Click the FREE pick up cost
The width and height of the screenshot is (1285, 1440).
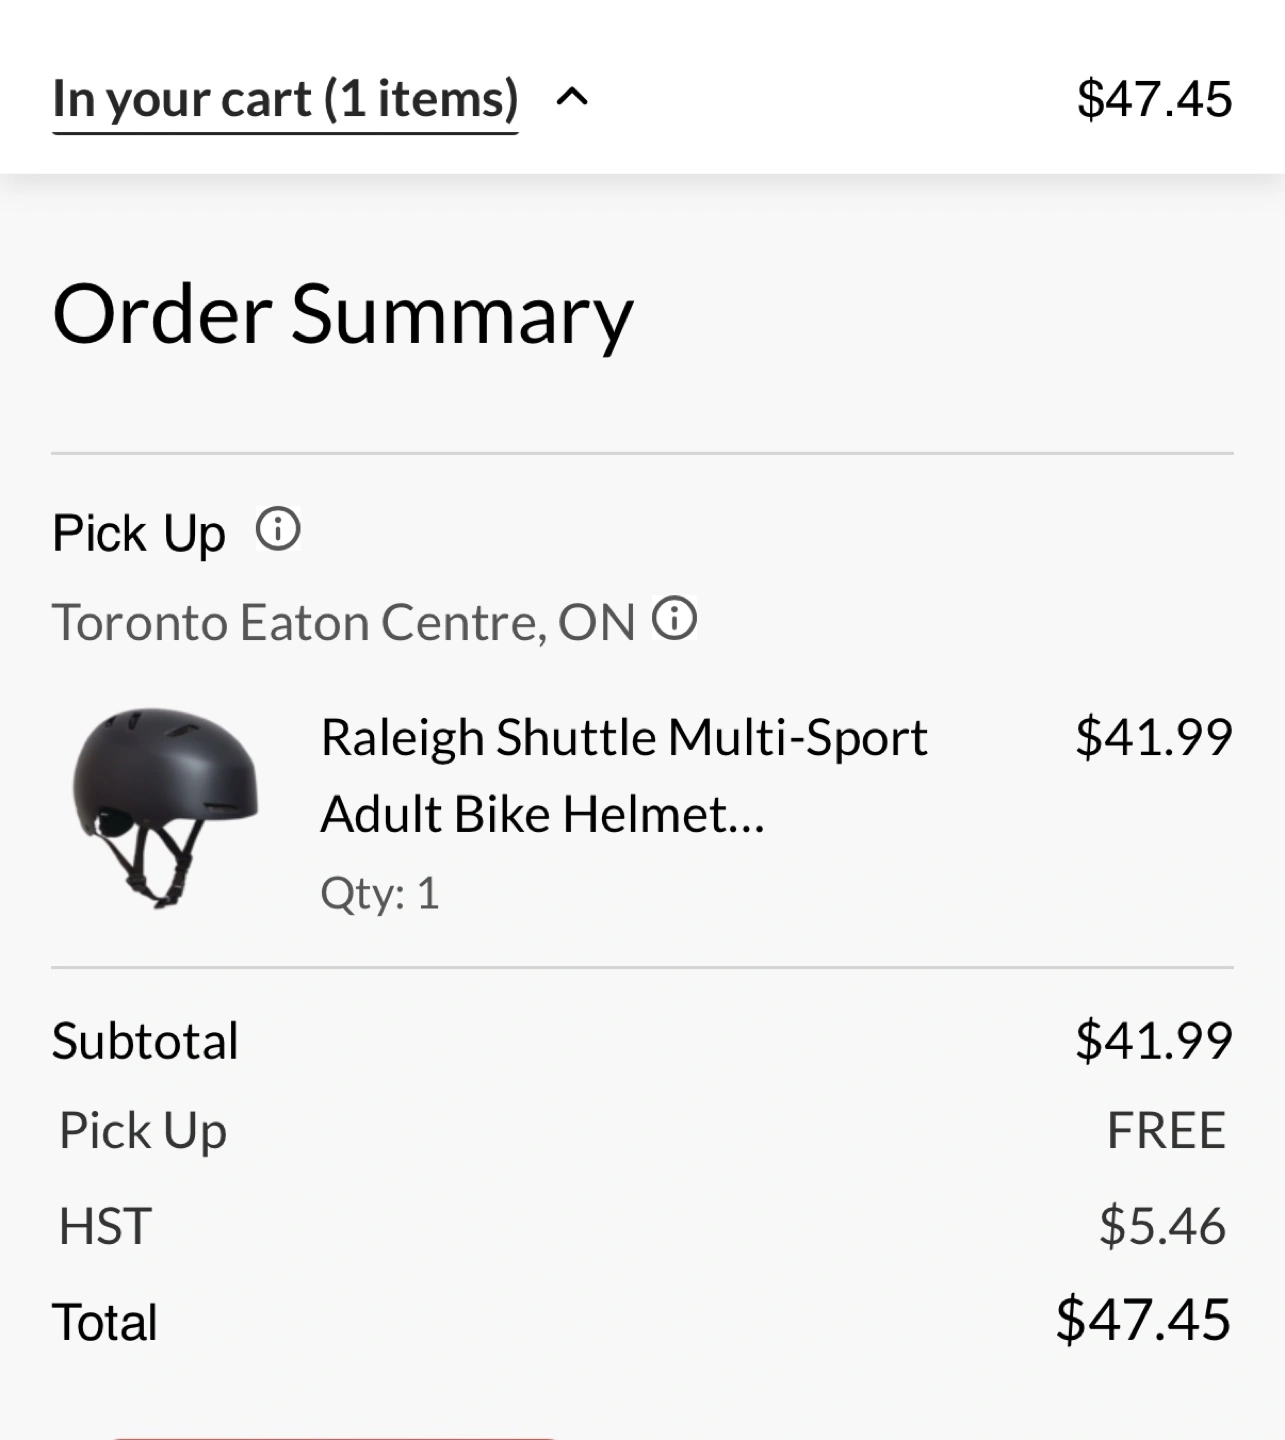click(1166, 1131)
